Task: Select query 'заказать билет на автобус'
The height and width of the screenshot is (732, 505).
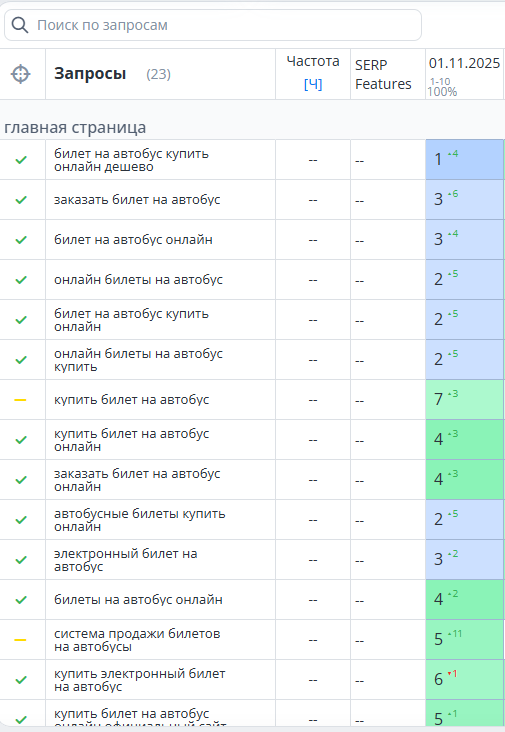Action: tap(137, 200)
